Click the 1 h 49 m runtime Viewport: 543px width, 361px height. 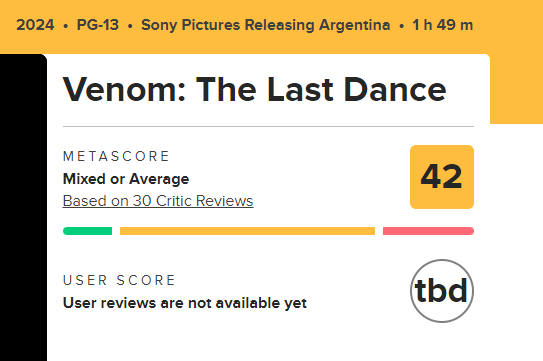[x=443, y=25]
